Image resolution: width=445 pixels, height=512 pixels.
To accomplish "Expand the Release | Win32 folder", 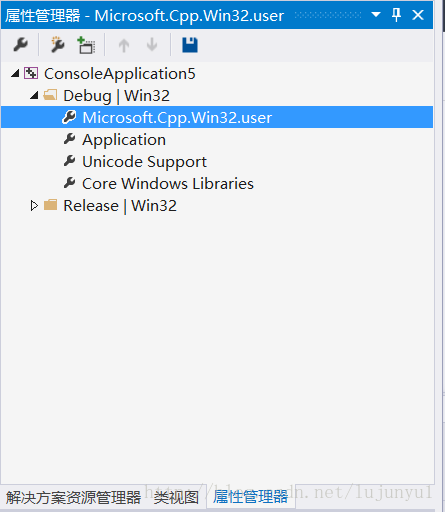I will tap(34, 205).
